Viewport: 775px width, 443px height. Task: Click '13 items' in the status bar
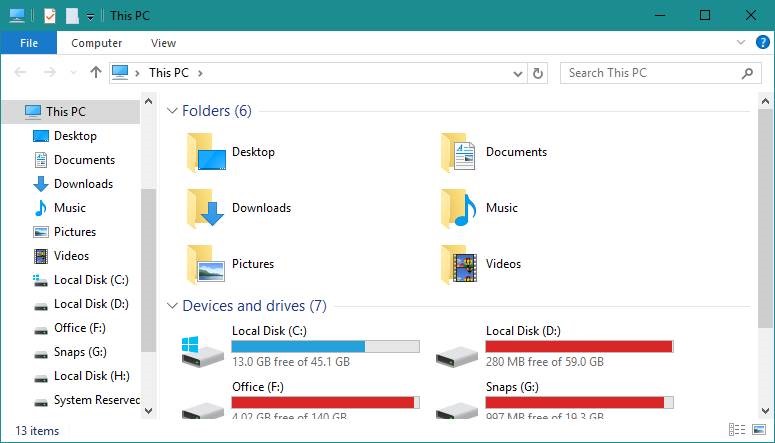pyautogui.click(x=37, y=431)
